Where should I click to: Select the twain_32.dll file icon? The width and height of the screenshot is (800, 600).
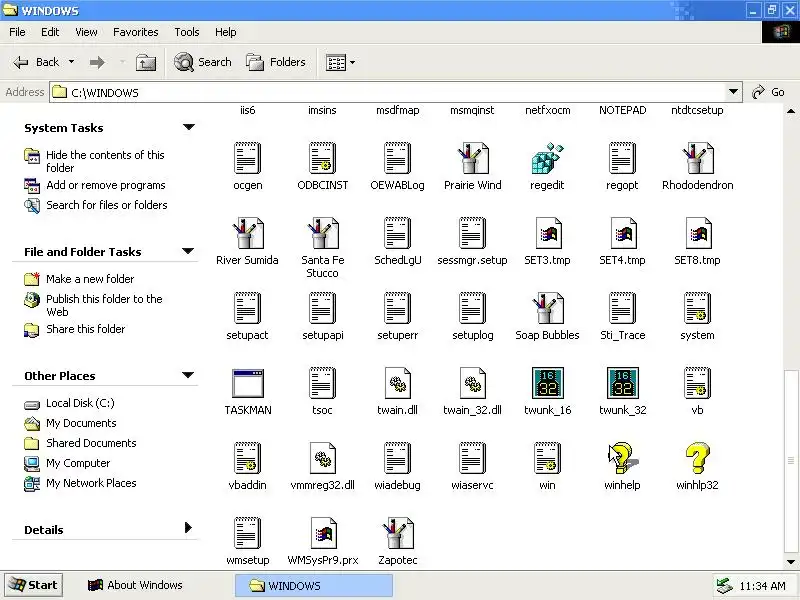point(472,383)
